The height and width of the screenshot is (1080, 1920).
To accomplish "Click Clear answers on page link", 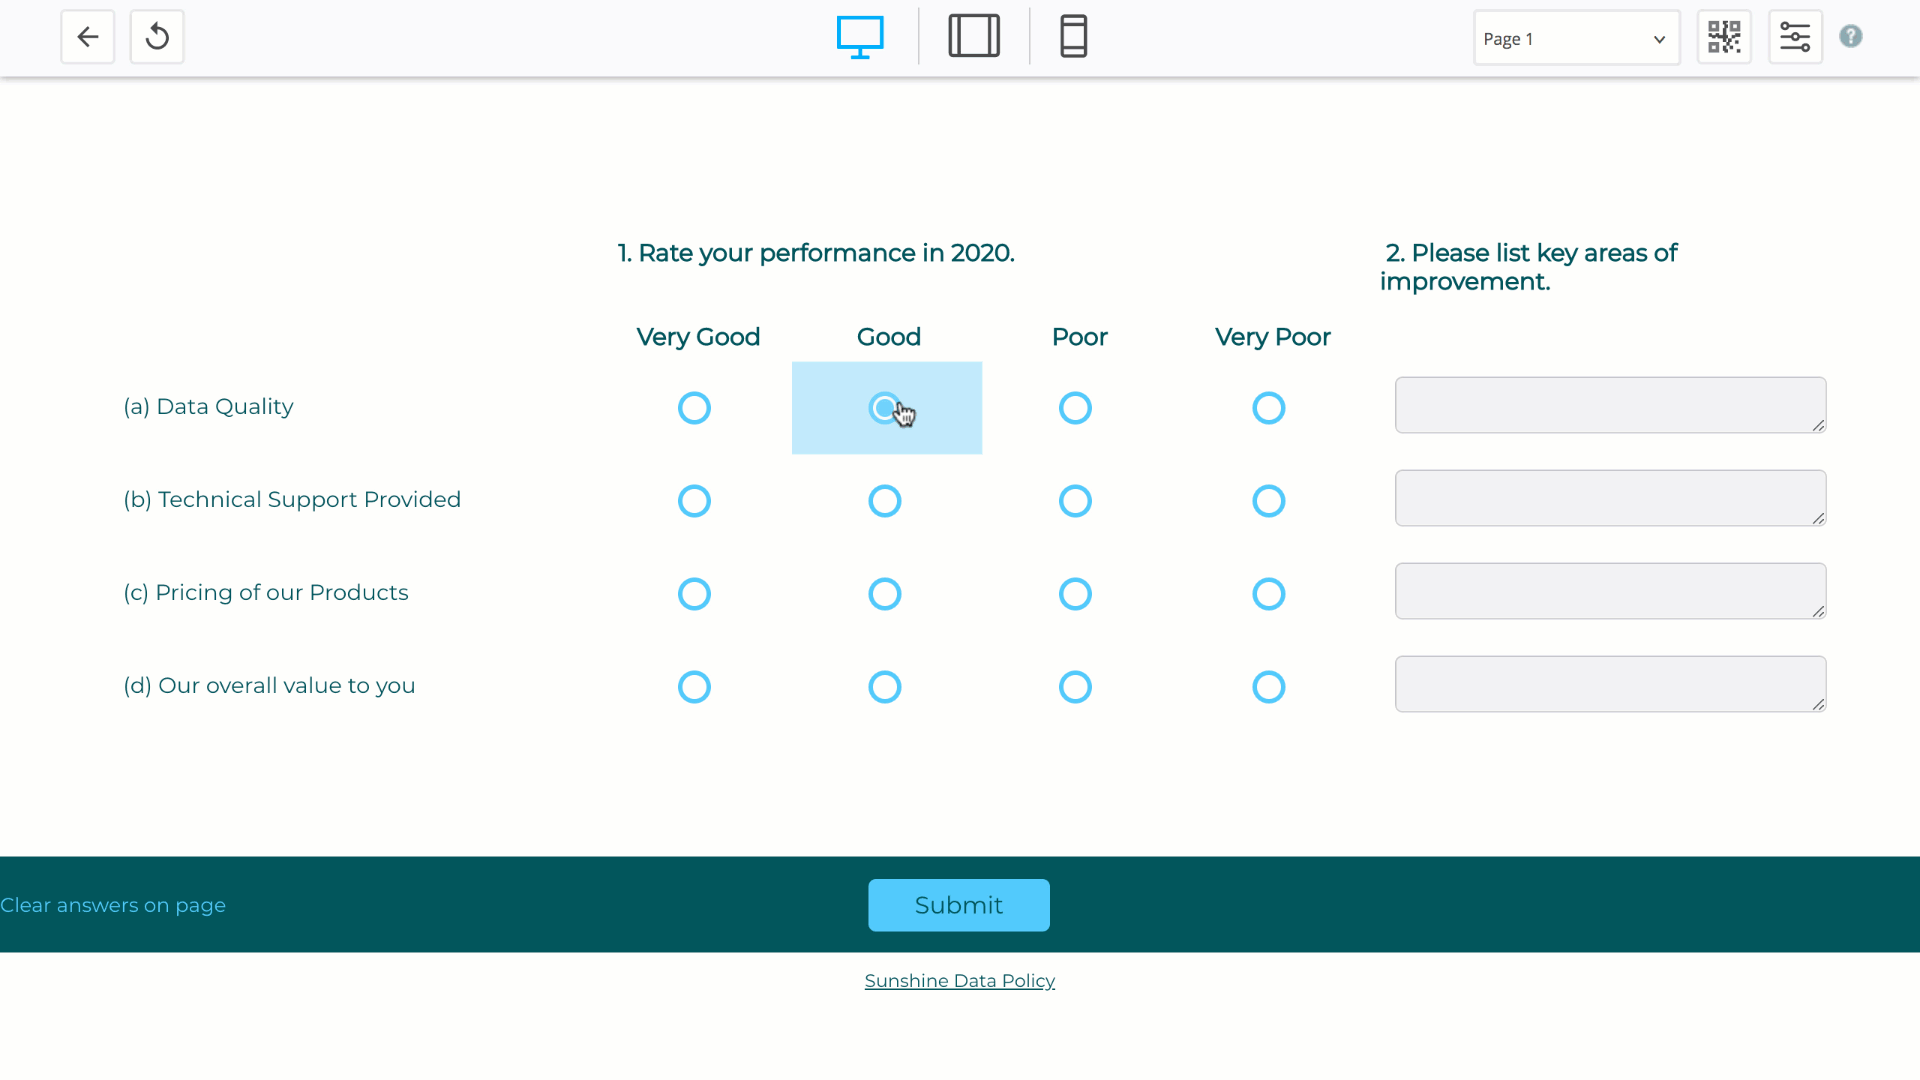I will 113,905.
